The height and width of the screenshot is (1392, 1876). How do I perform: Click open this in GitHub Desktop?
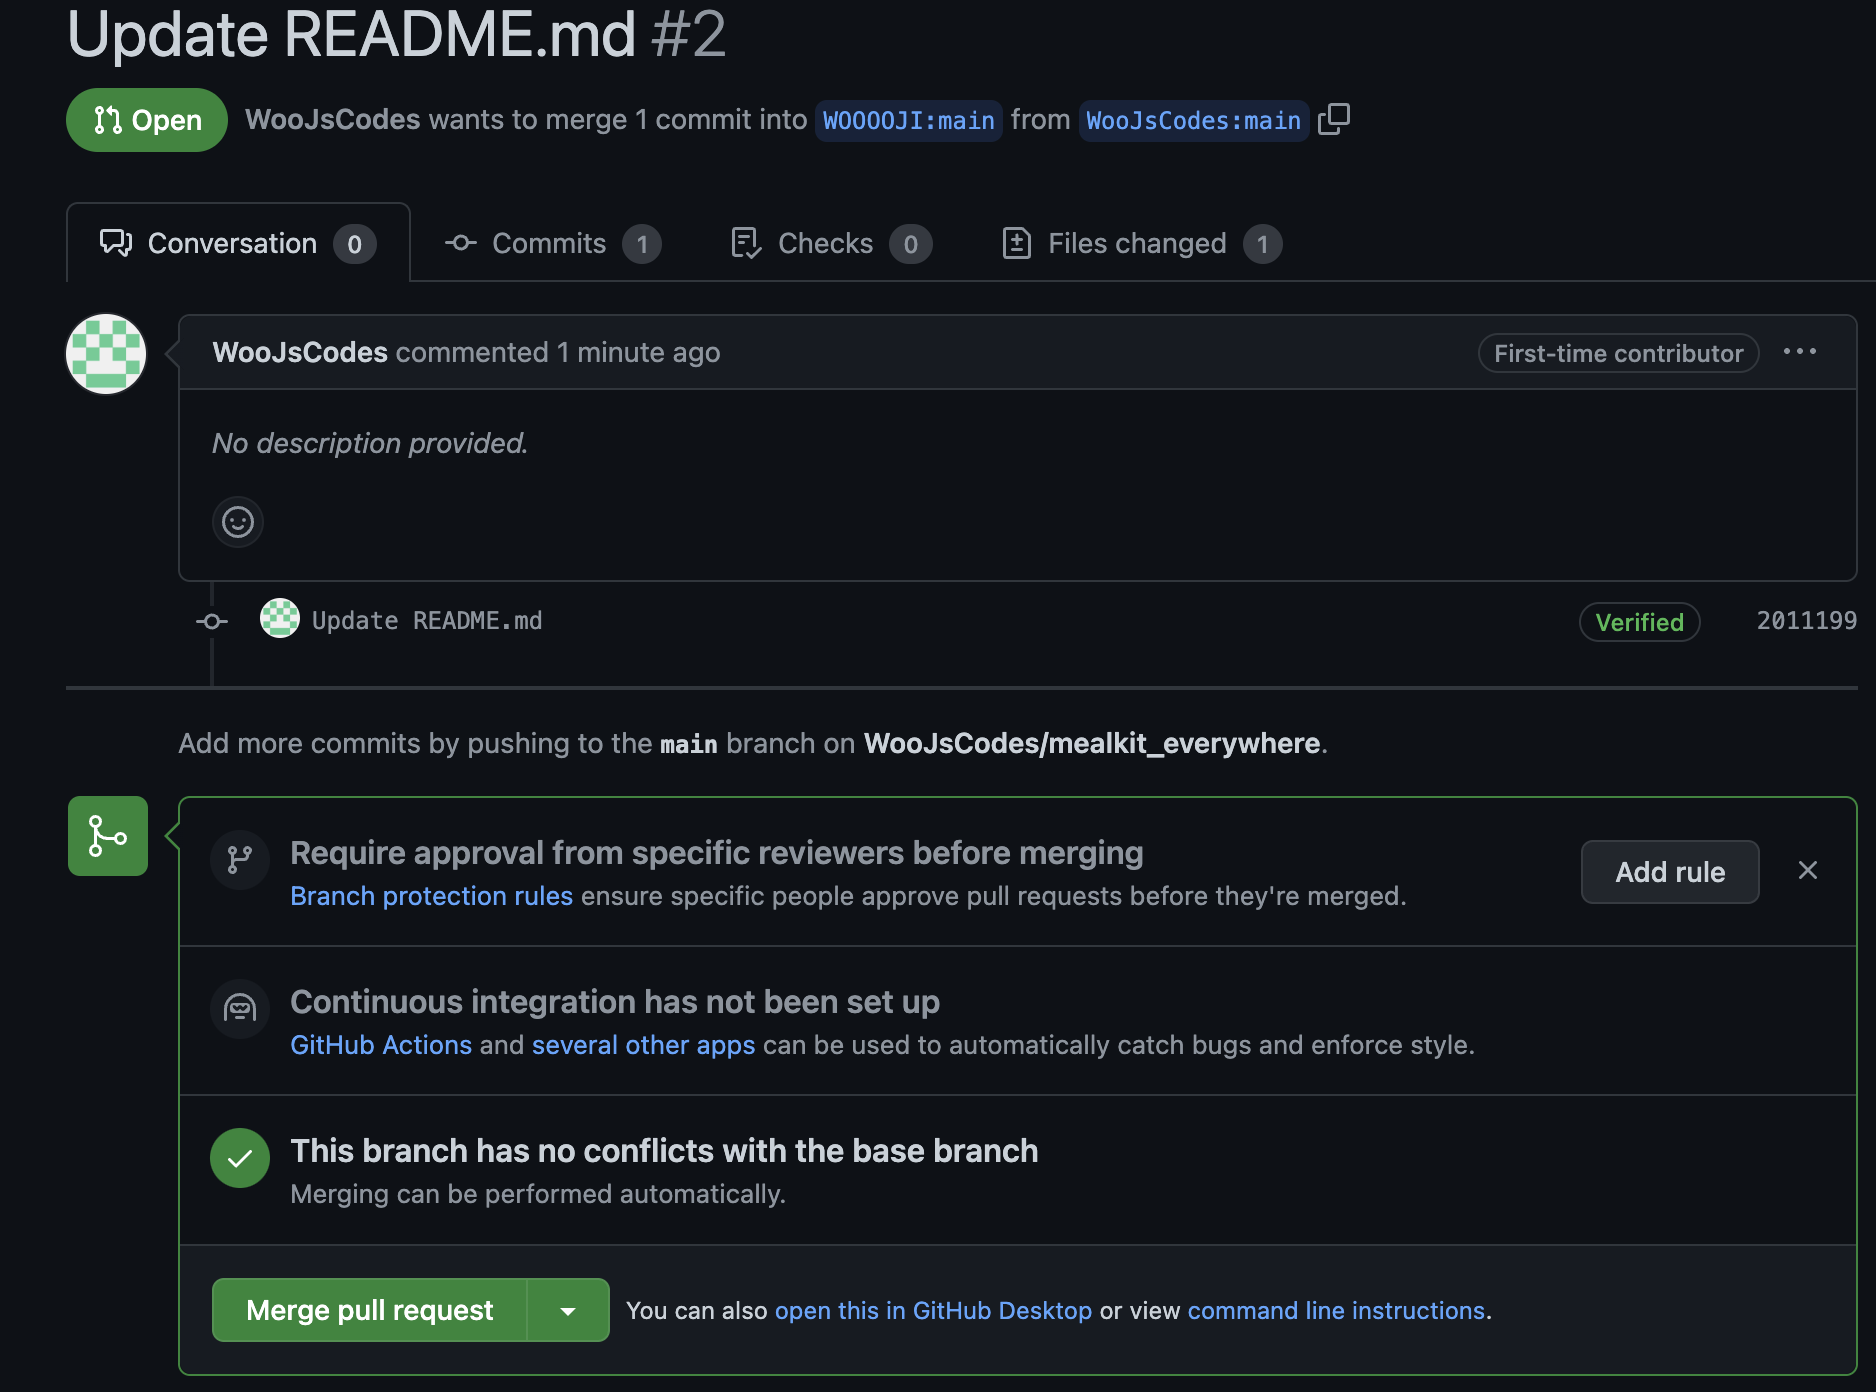click(933, 1311)
